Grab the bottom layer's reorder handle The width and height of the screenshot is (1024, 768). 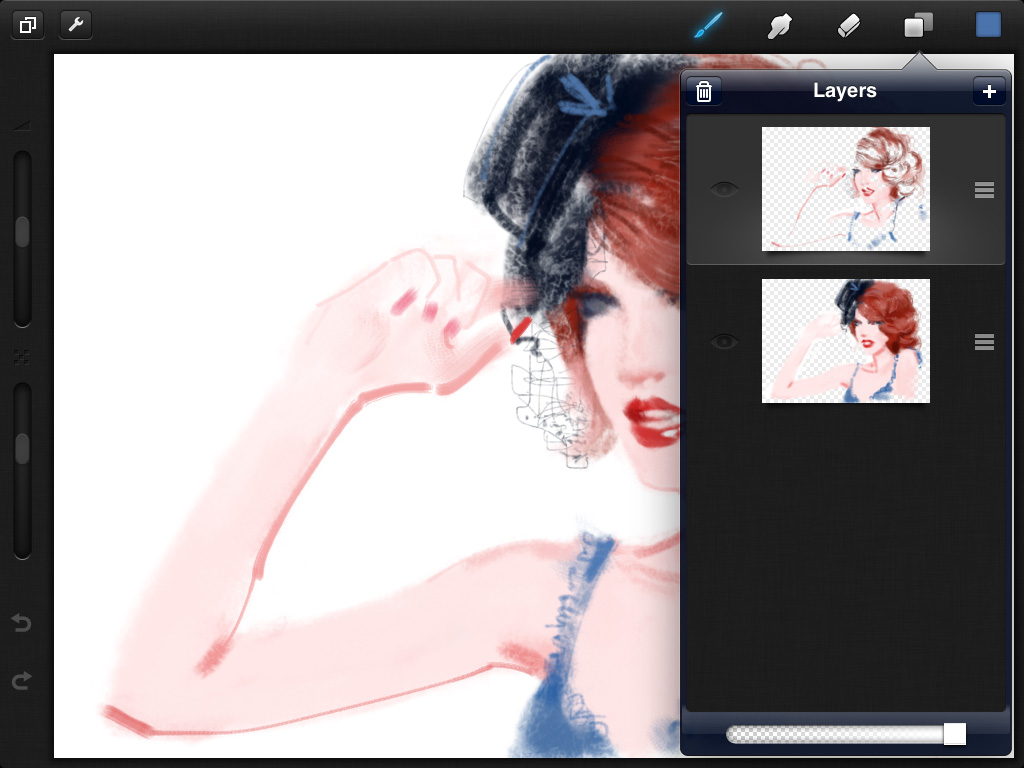984,342
